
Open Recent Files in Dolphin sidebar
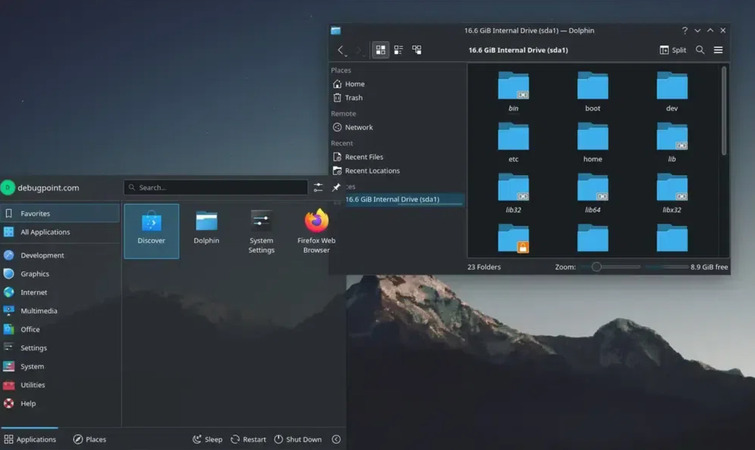[397, 157]
